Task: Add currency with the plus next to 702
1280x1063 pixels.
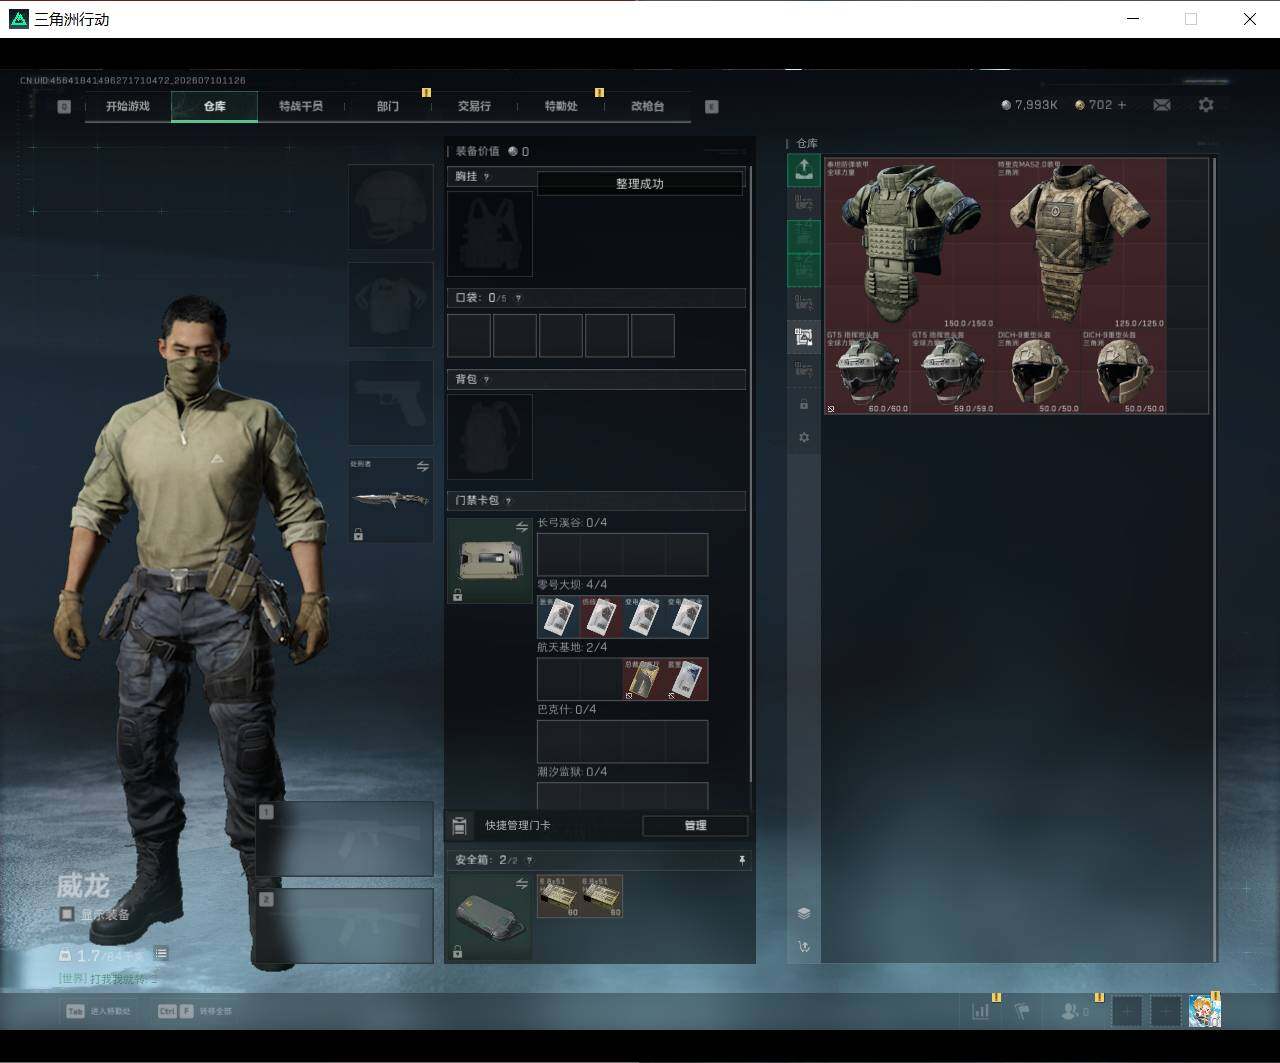Action: 1122,105
